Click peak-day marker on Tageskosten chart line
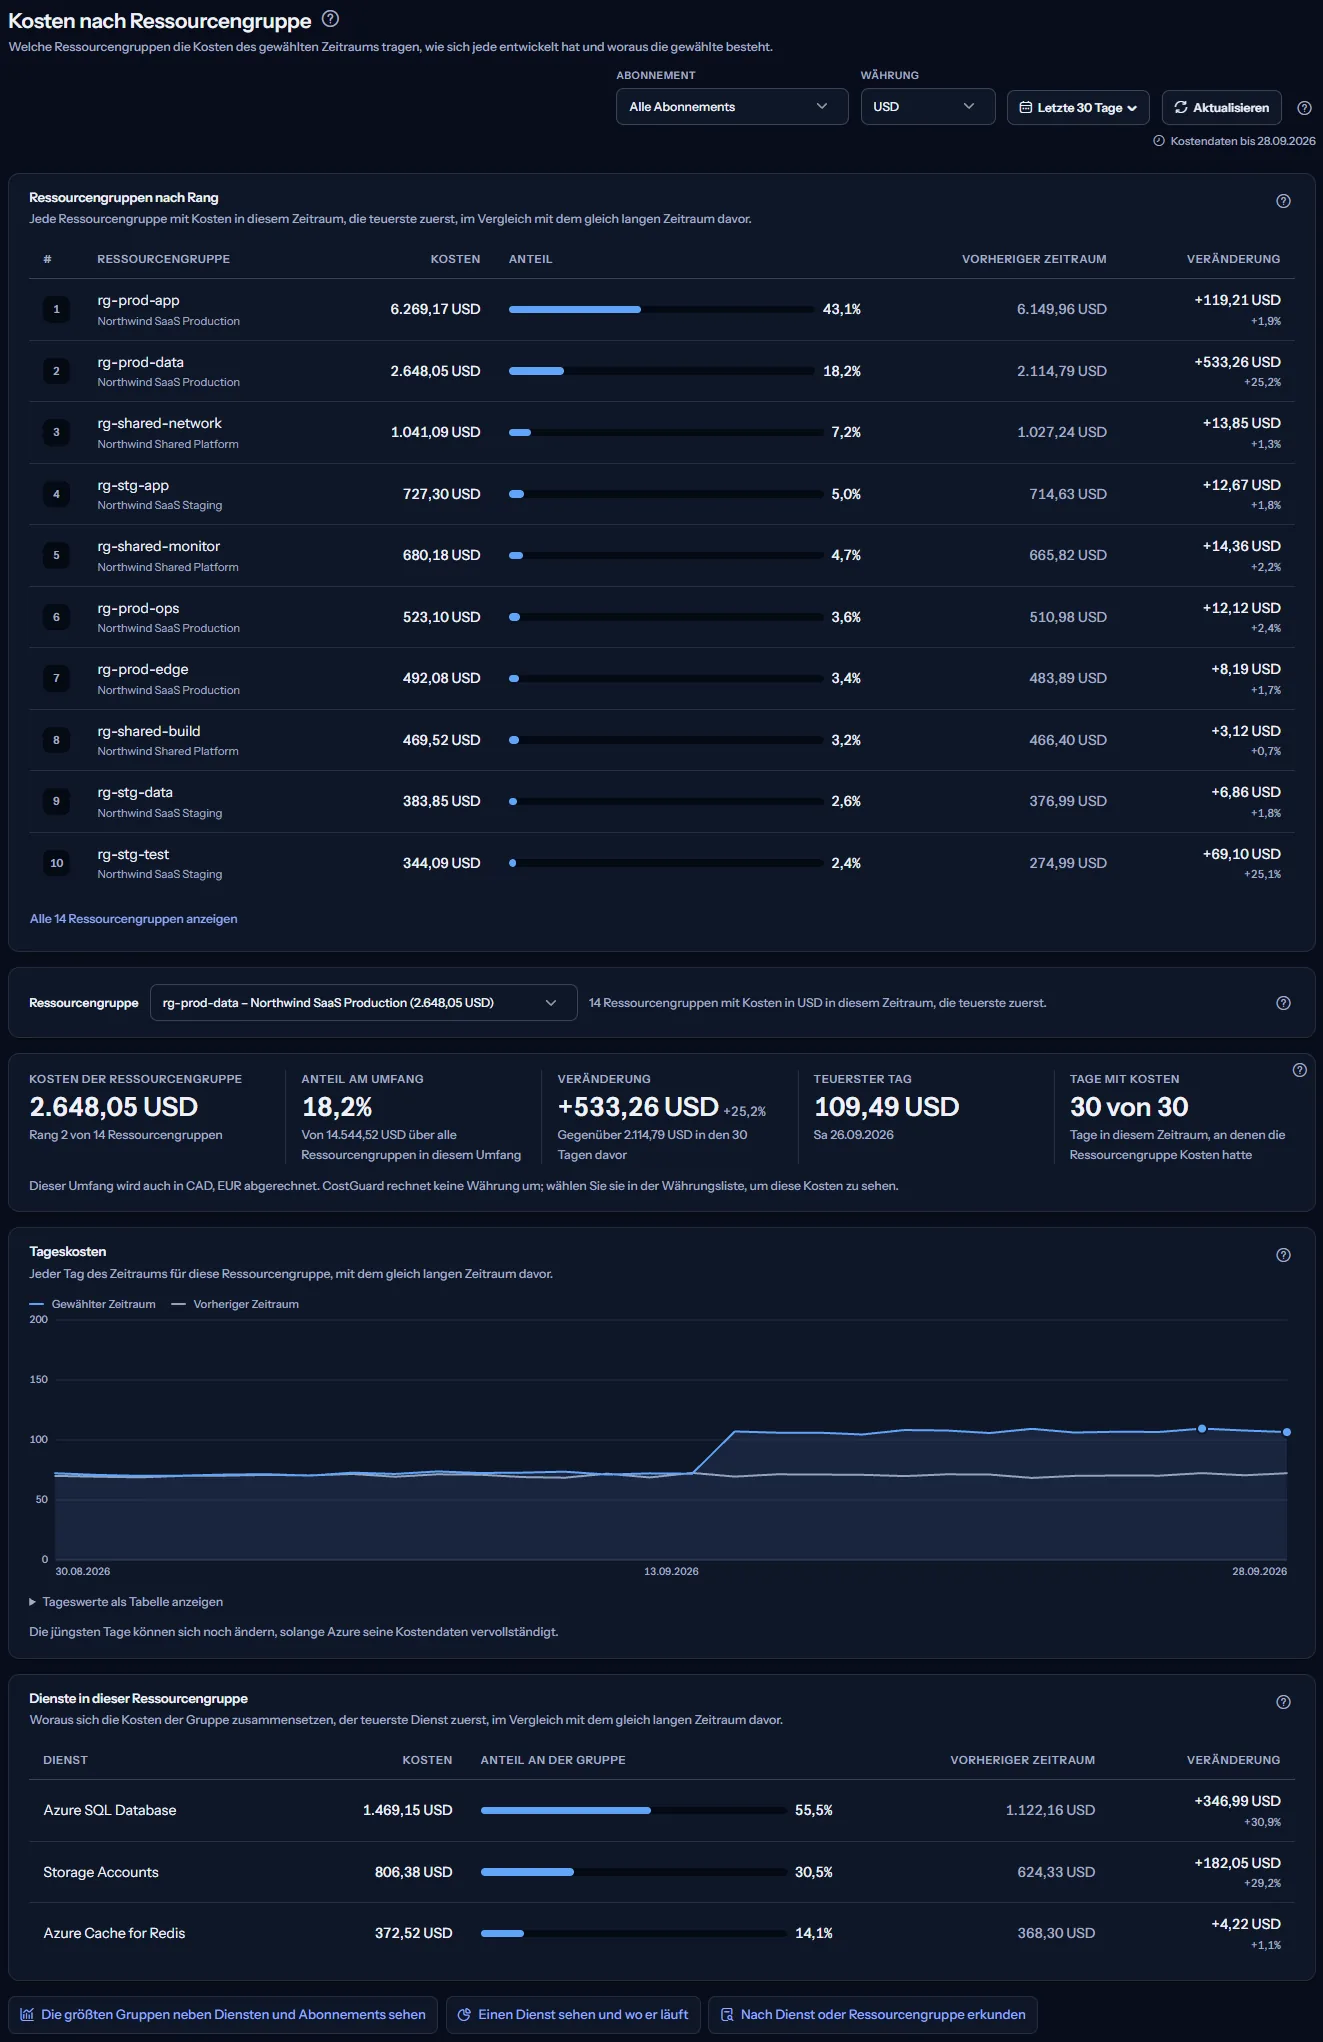The height and width of the screenshot is (2042, 1323). point(1202,1428)
